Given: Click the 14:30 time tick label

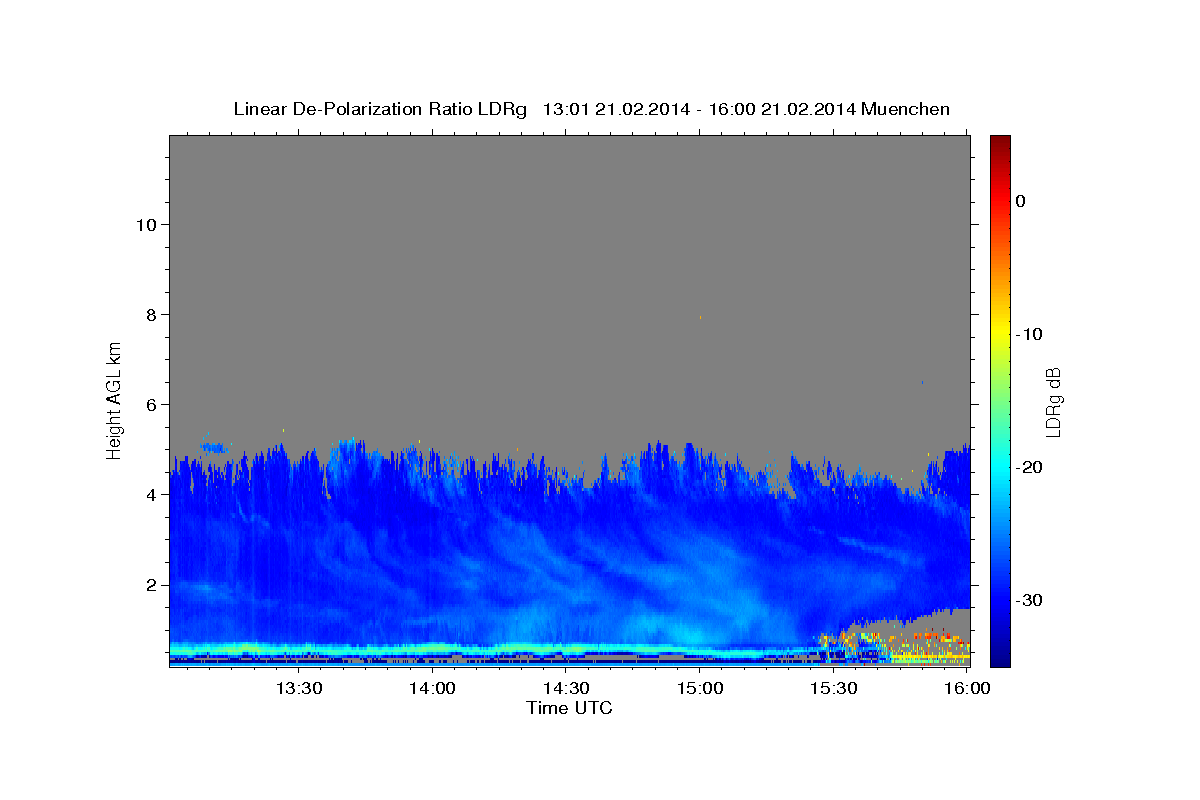Looking at the screenshot, I should pyautogui.click(x=566, y=689).
